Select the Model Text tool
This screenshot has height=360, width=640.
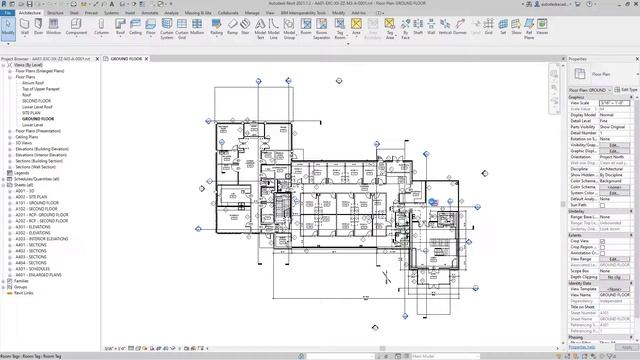260,29
